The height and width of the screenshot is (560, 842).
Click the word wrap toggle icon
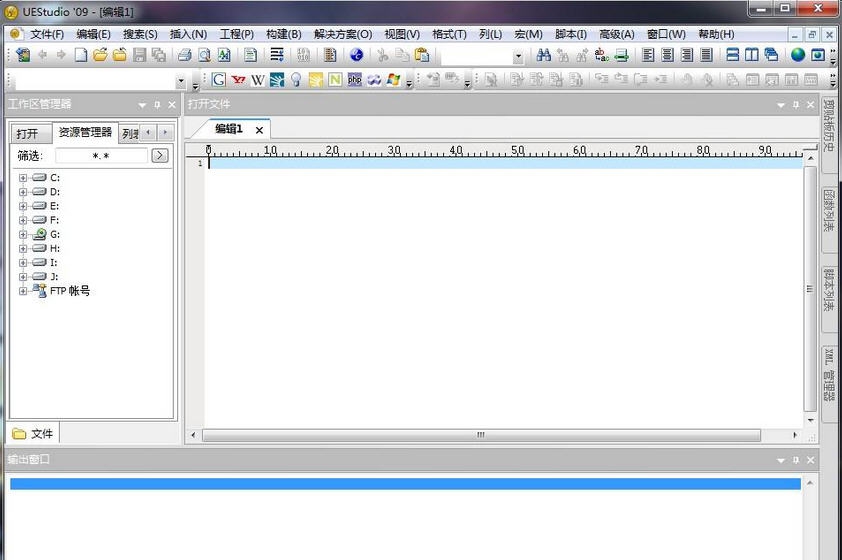[277, 55]
